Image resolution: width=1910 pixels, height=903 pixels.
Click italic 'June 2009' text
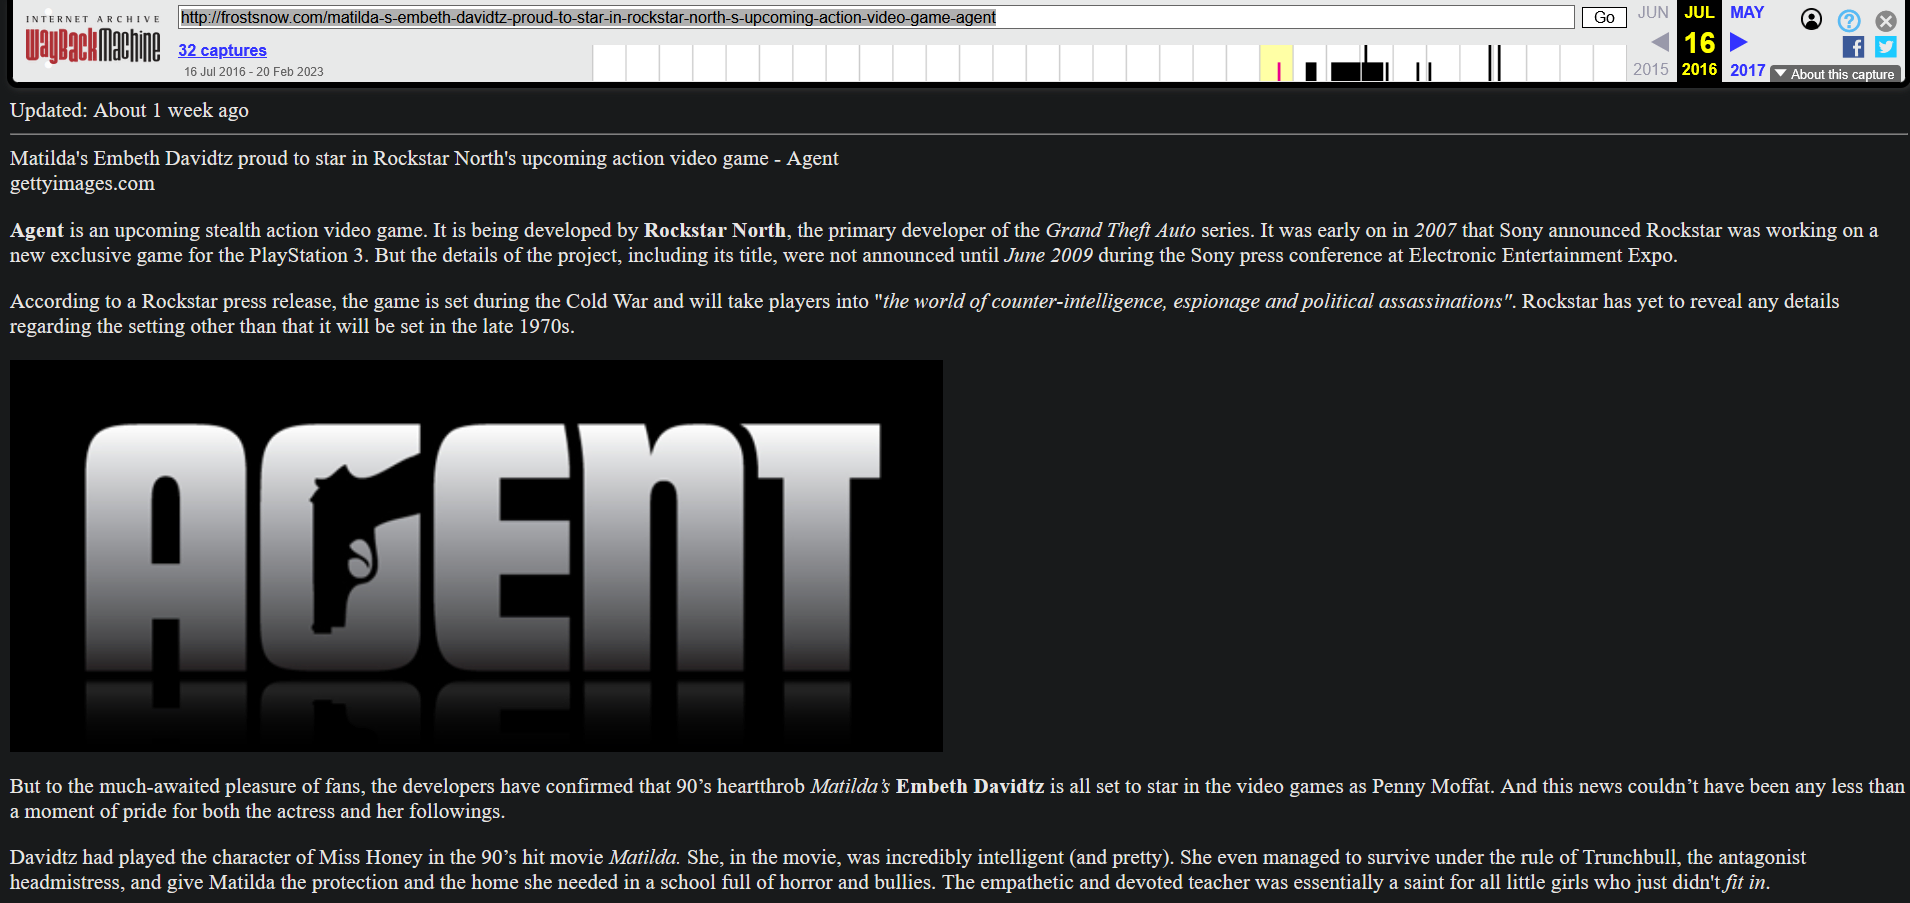(1048, 255)
